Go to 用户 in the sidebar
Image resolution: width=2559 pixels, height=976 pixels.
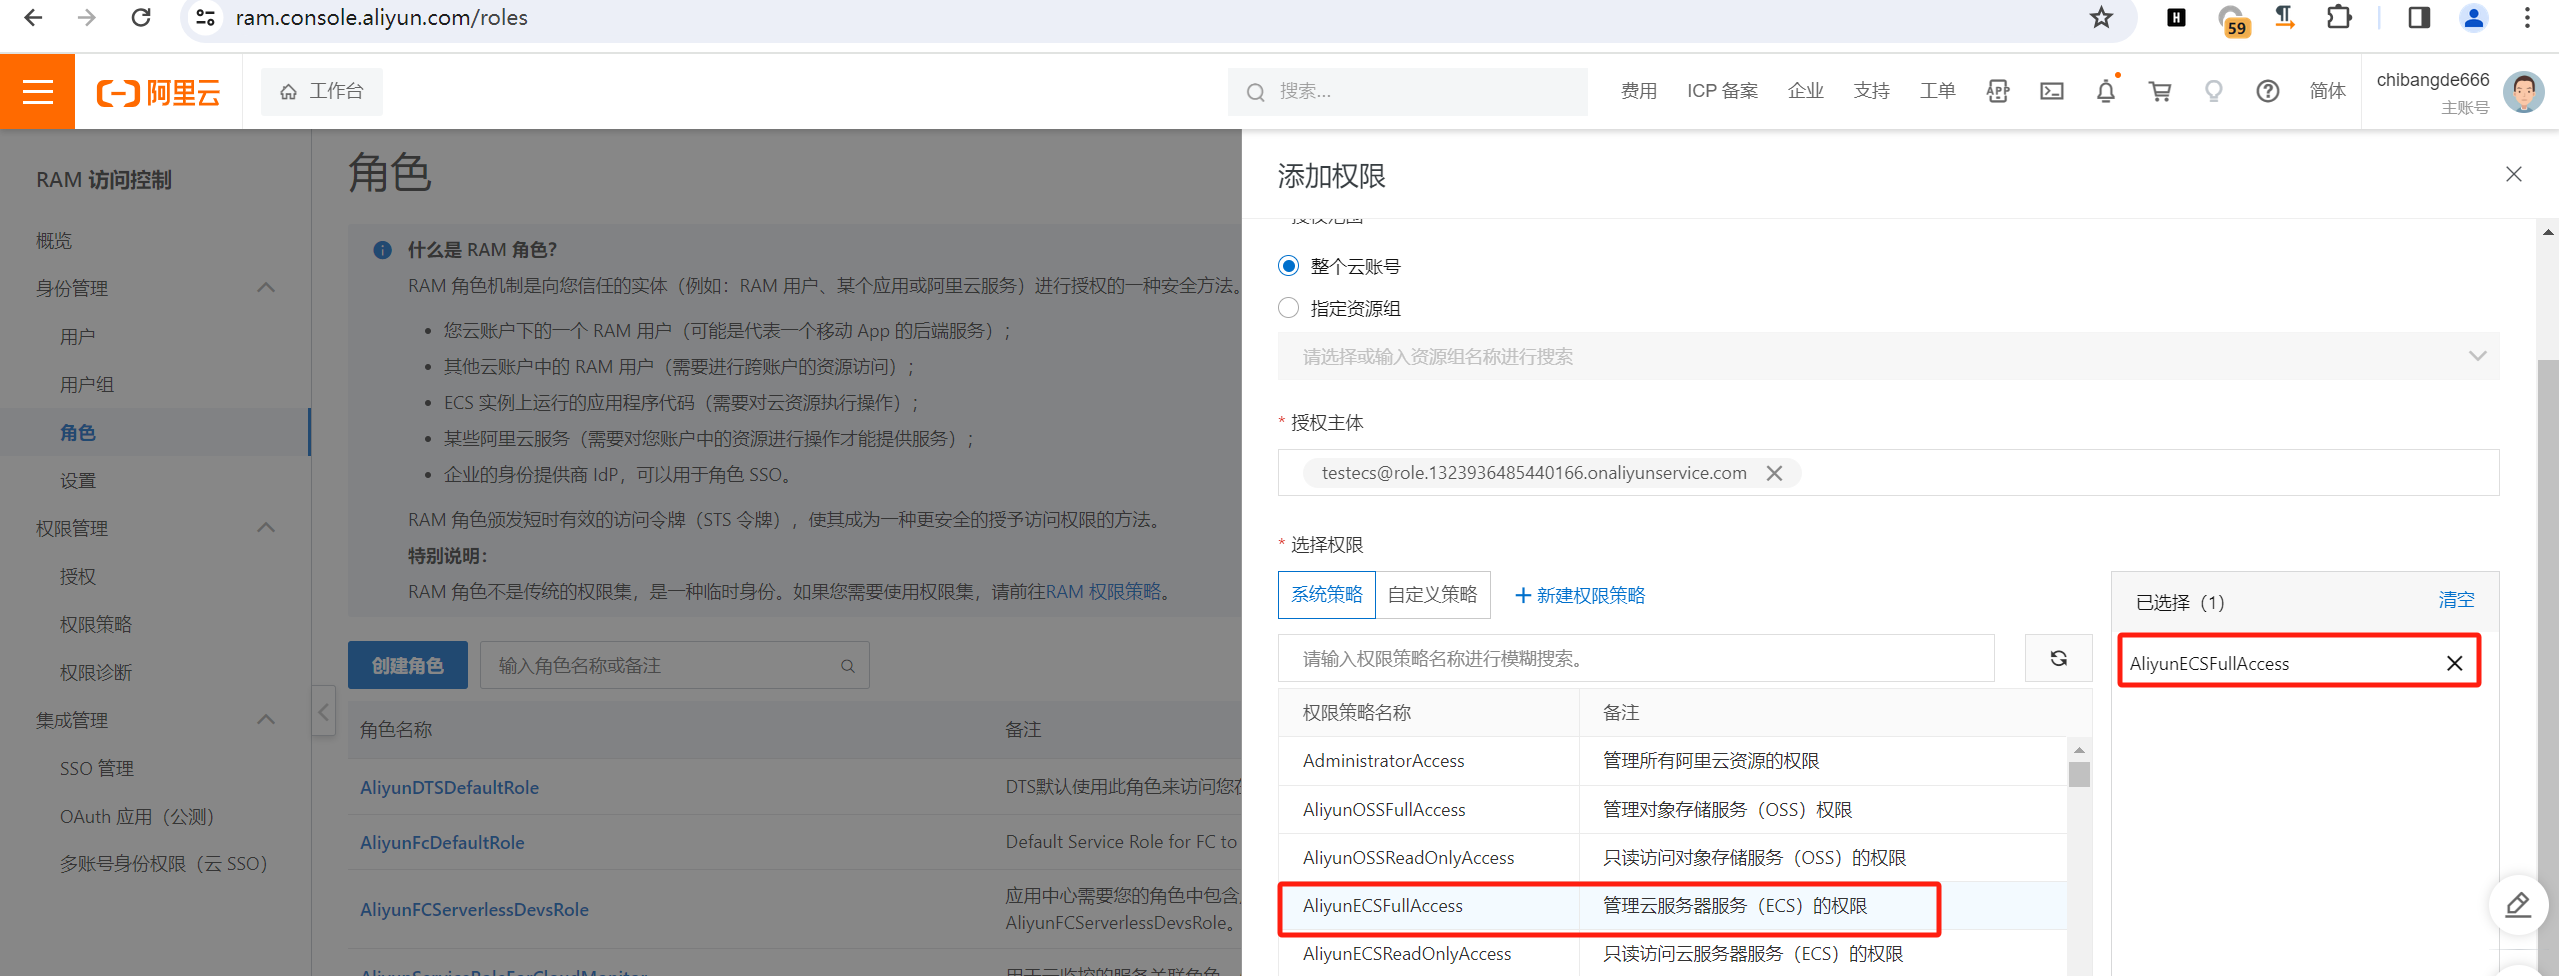tap(78, 337)
